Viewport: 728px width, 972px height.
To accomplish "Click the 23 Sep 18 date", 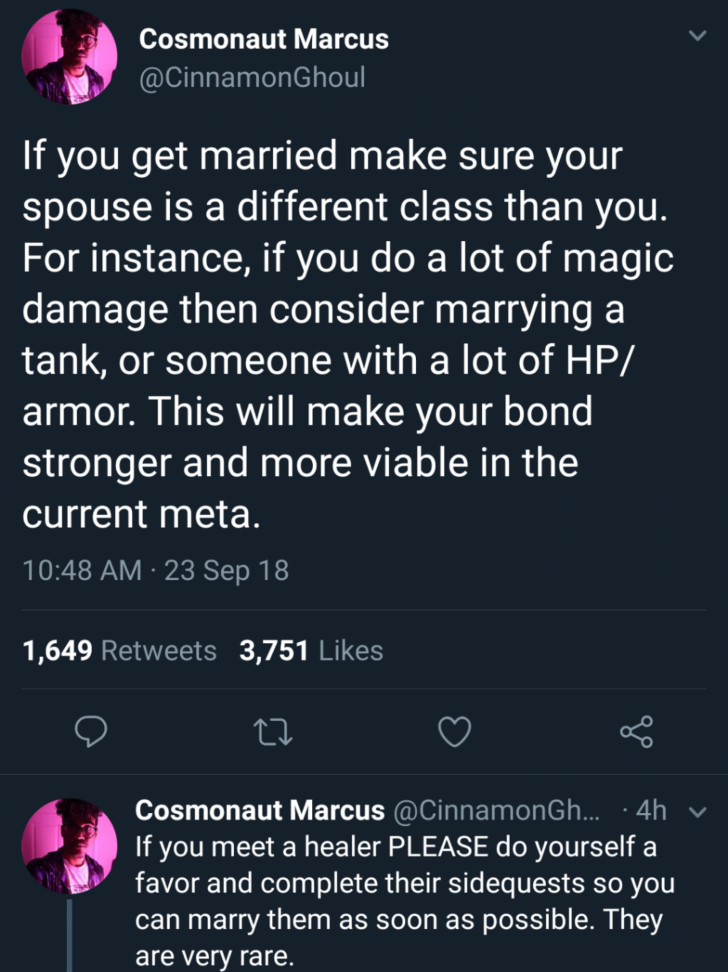I will [x=228, y=571].
